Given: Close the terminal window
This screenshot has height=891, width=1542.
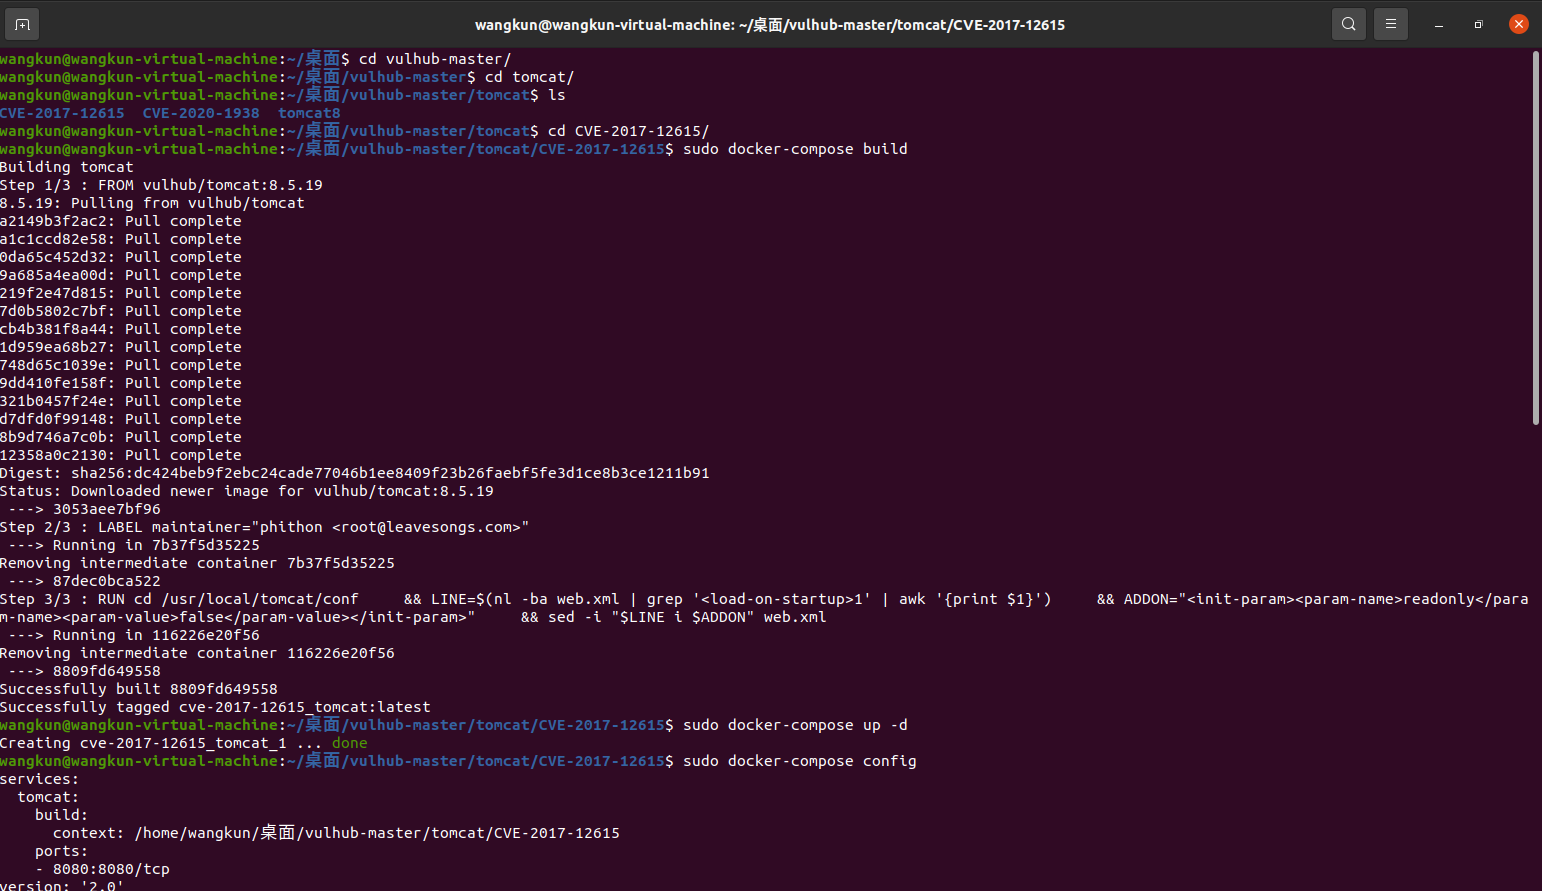Looking at the screenshot, I should click(x=1519, y=24).
